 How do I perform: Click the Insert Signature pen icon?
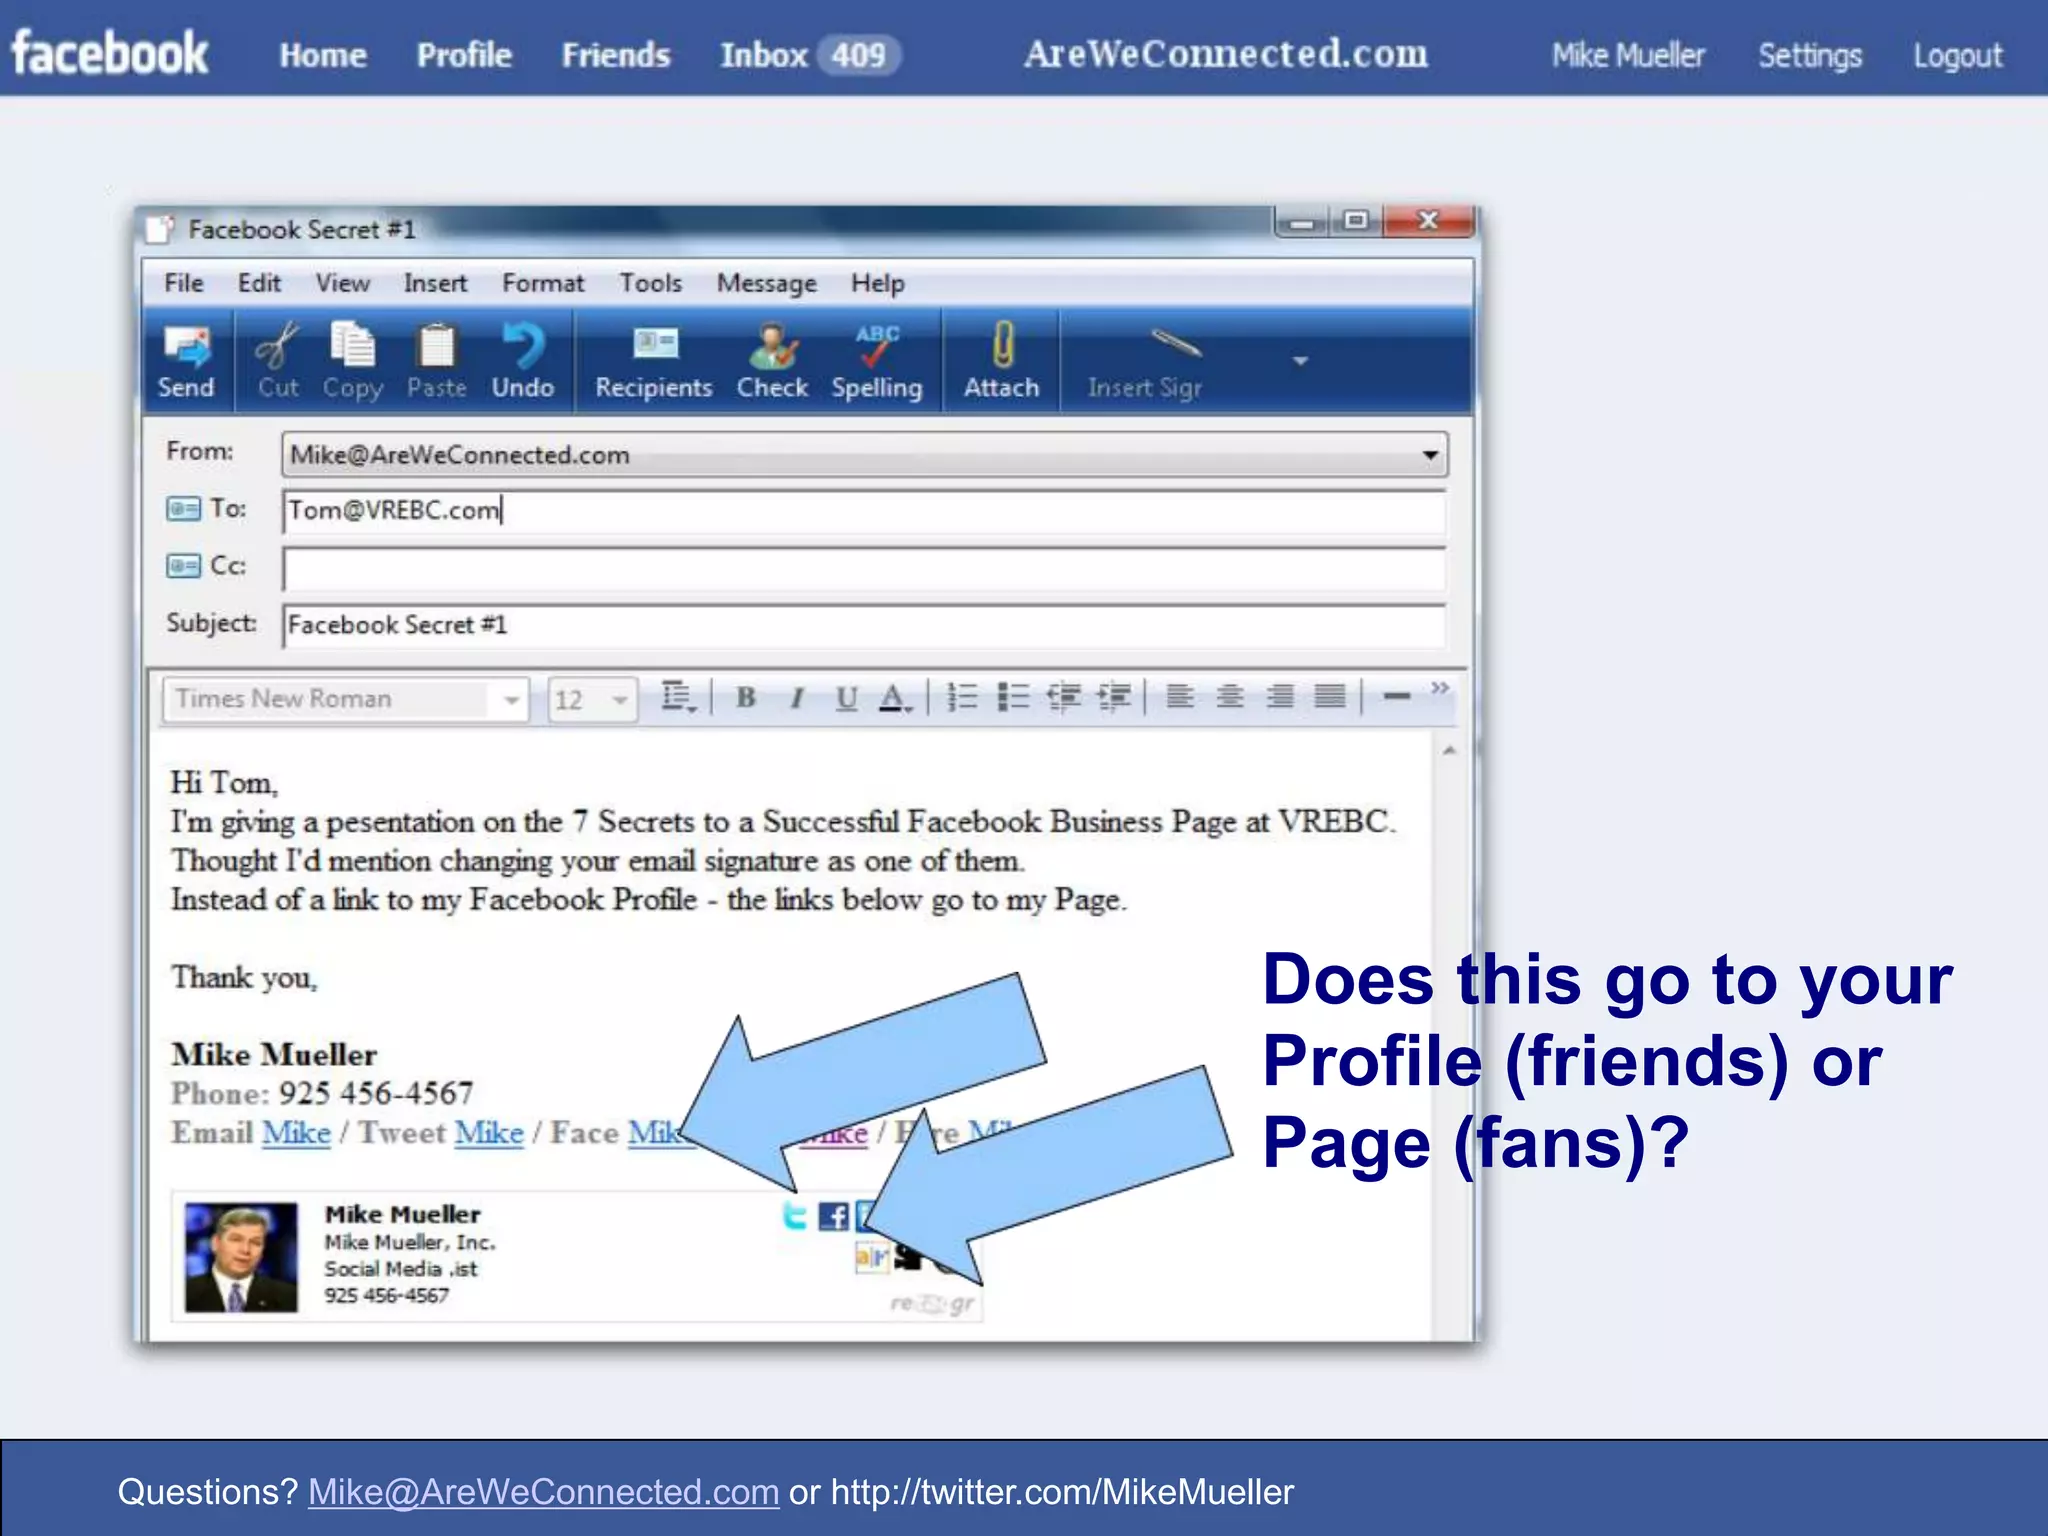[1175, 343]
